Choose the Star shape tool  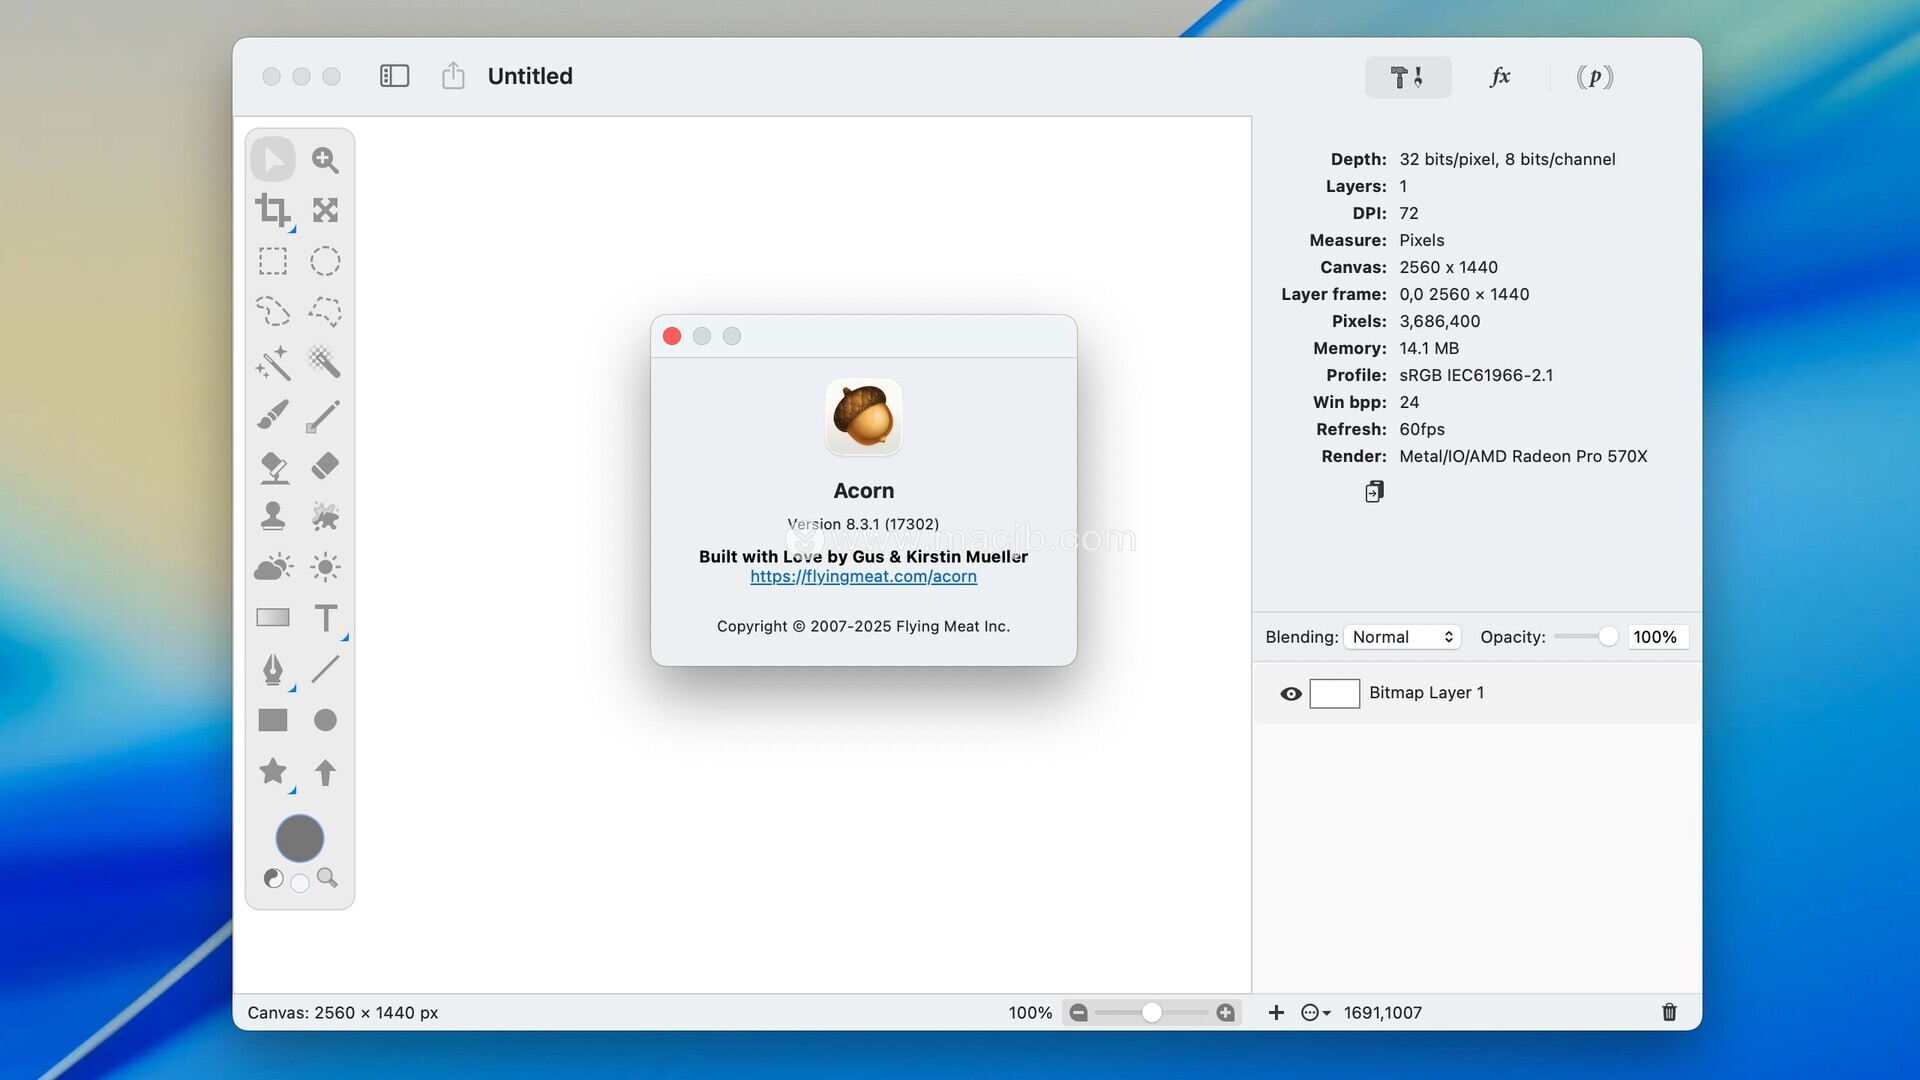272,771
